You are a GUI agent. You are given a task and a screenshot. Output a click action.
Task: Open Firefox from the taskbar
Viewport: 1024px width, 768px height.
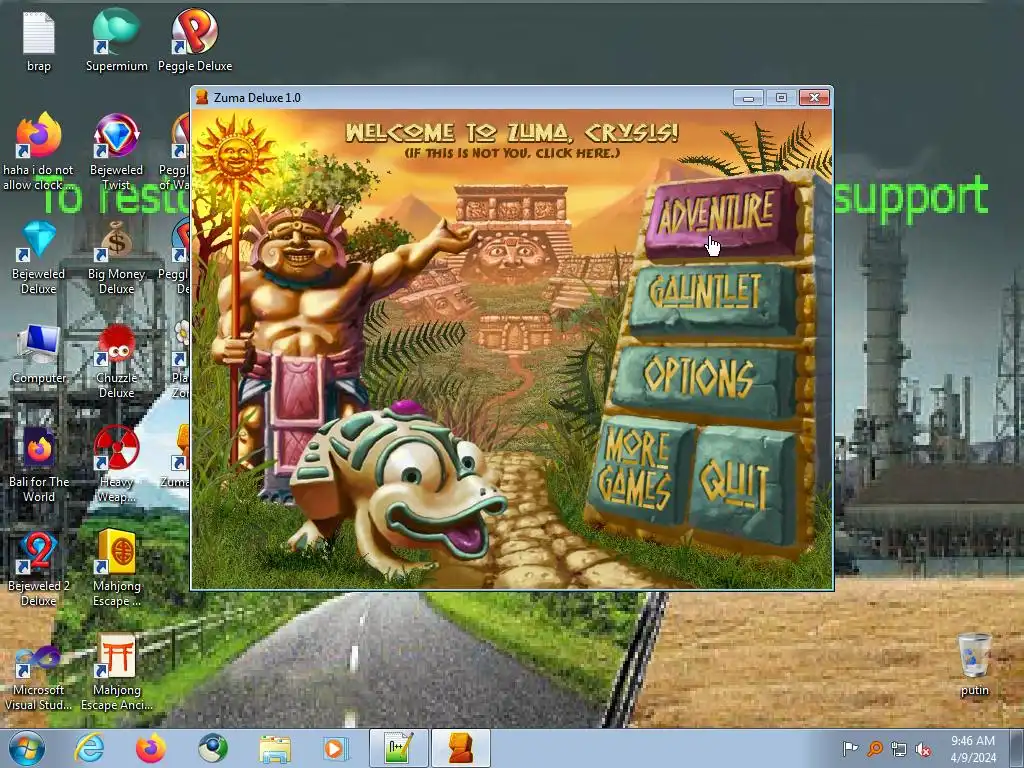(150, 748)
